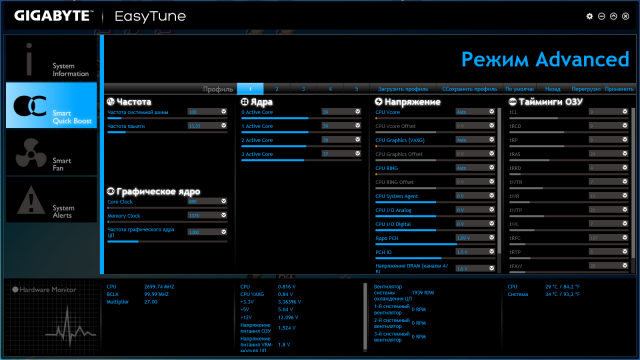Open the Core Clock value dropdown
The height and width of the screenshot is (360, 640).
(224, 201)
